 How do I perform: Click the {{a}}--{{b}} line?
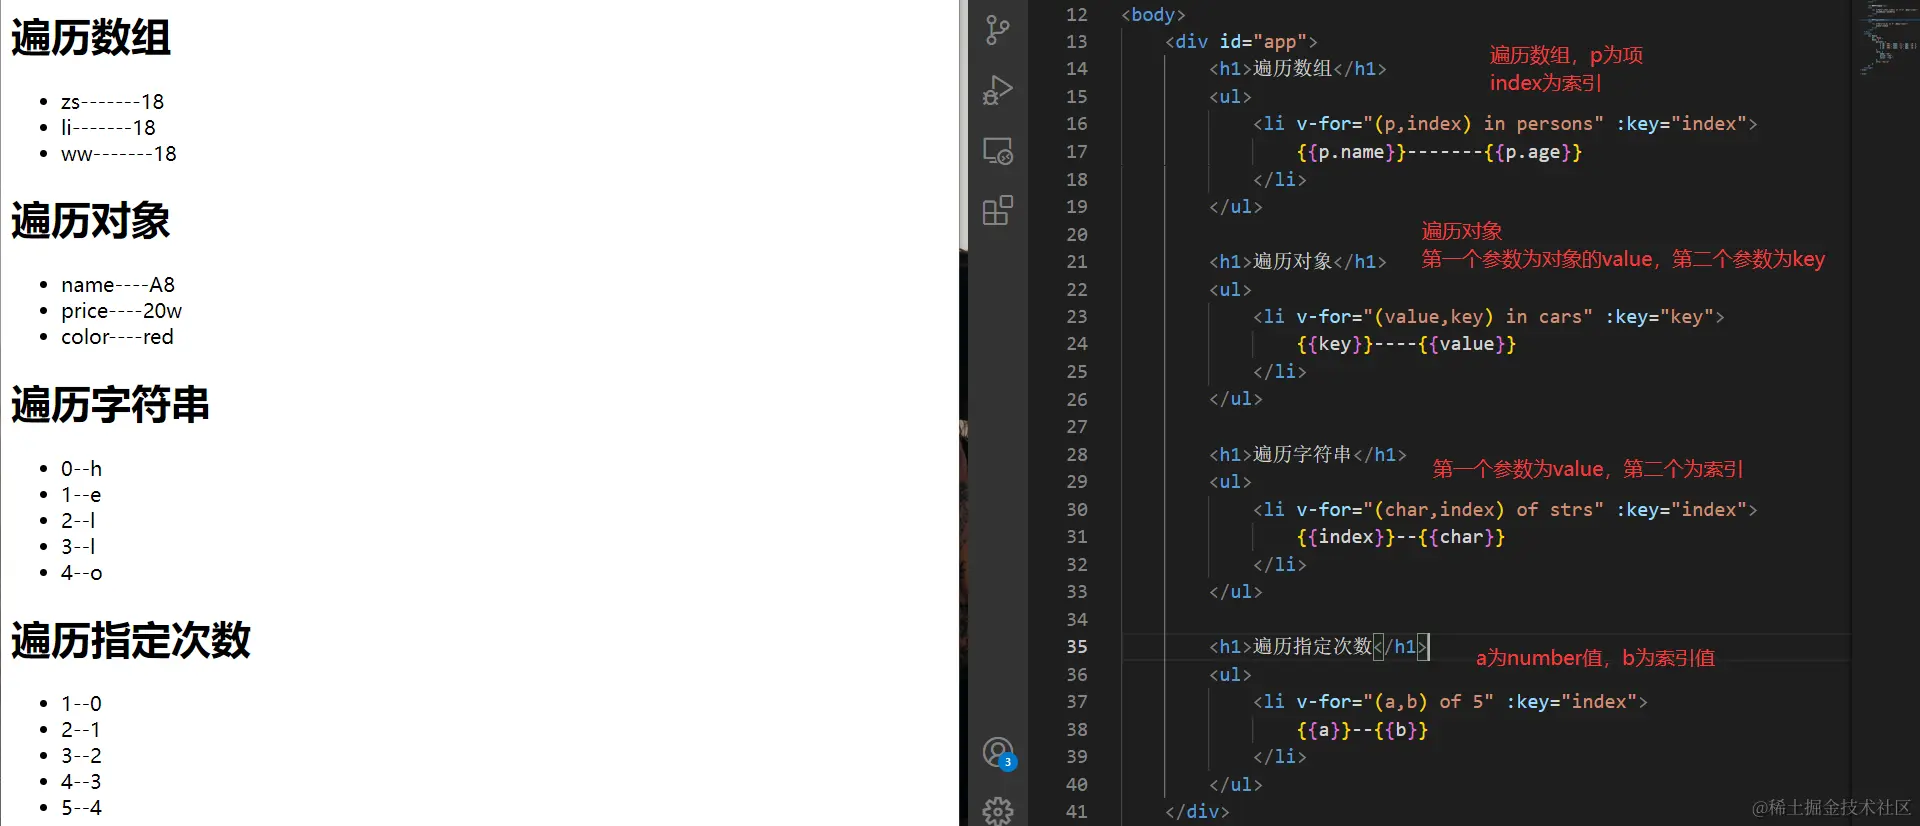pos(1362,730)
